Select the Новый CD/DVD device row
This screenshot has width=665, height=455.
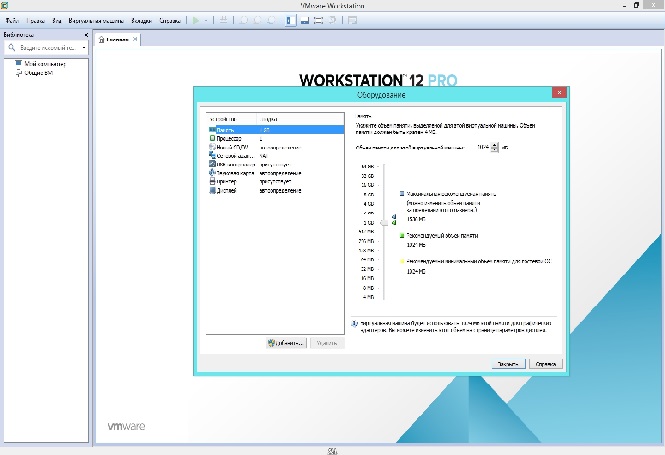pyautogui.click(x=275, y=147)
